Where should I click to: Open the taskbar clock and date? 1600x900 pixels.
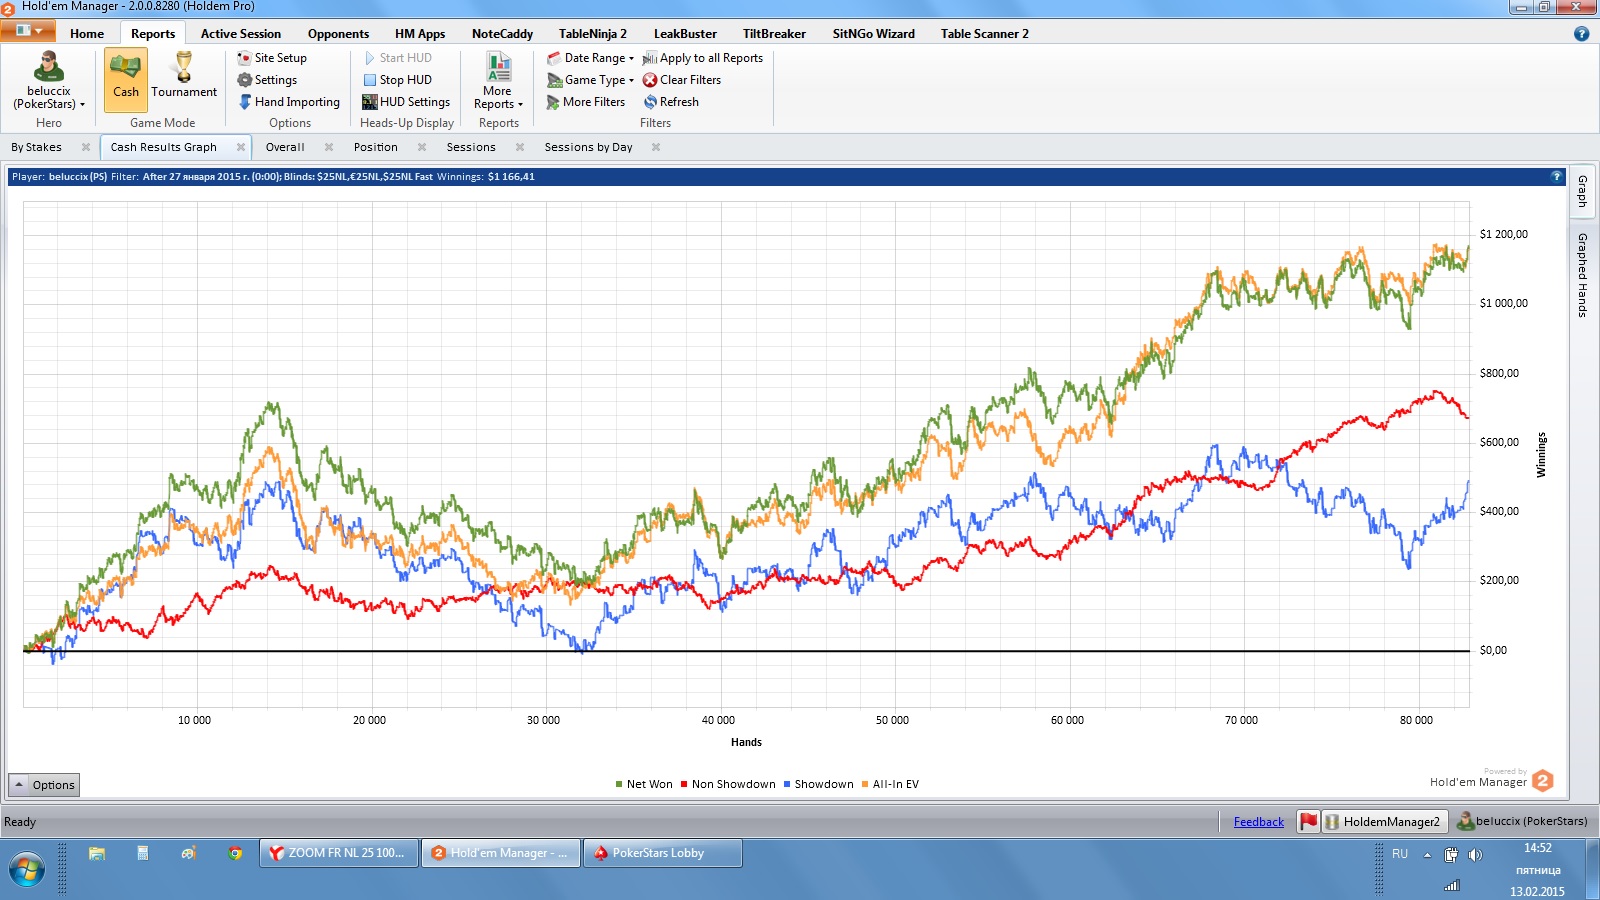click(1538, 869)
